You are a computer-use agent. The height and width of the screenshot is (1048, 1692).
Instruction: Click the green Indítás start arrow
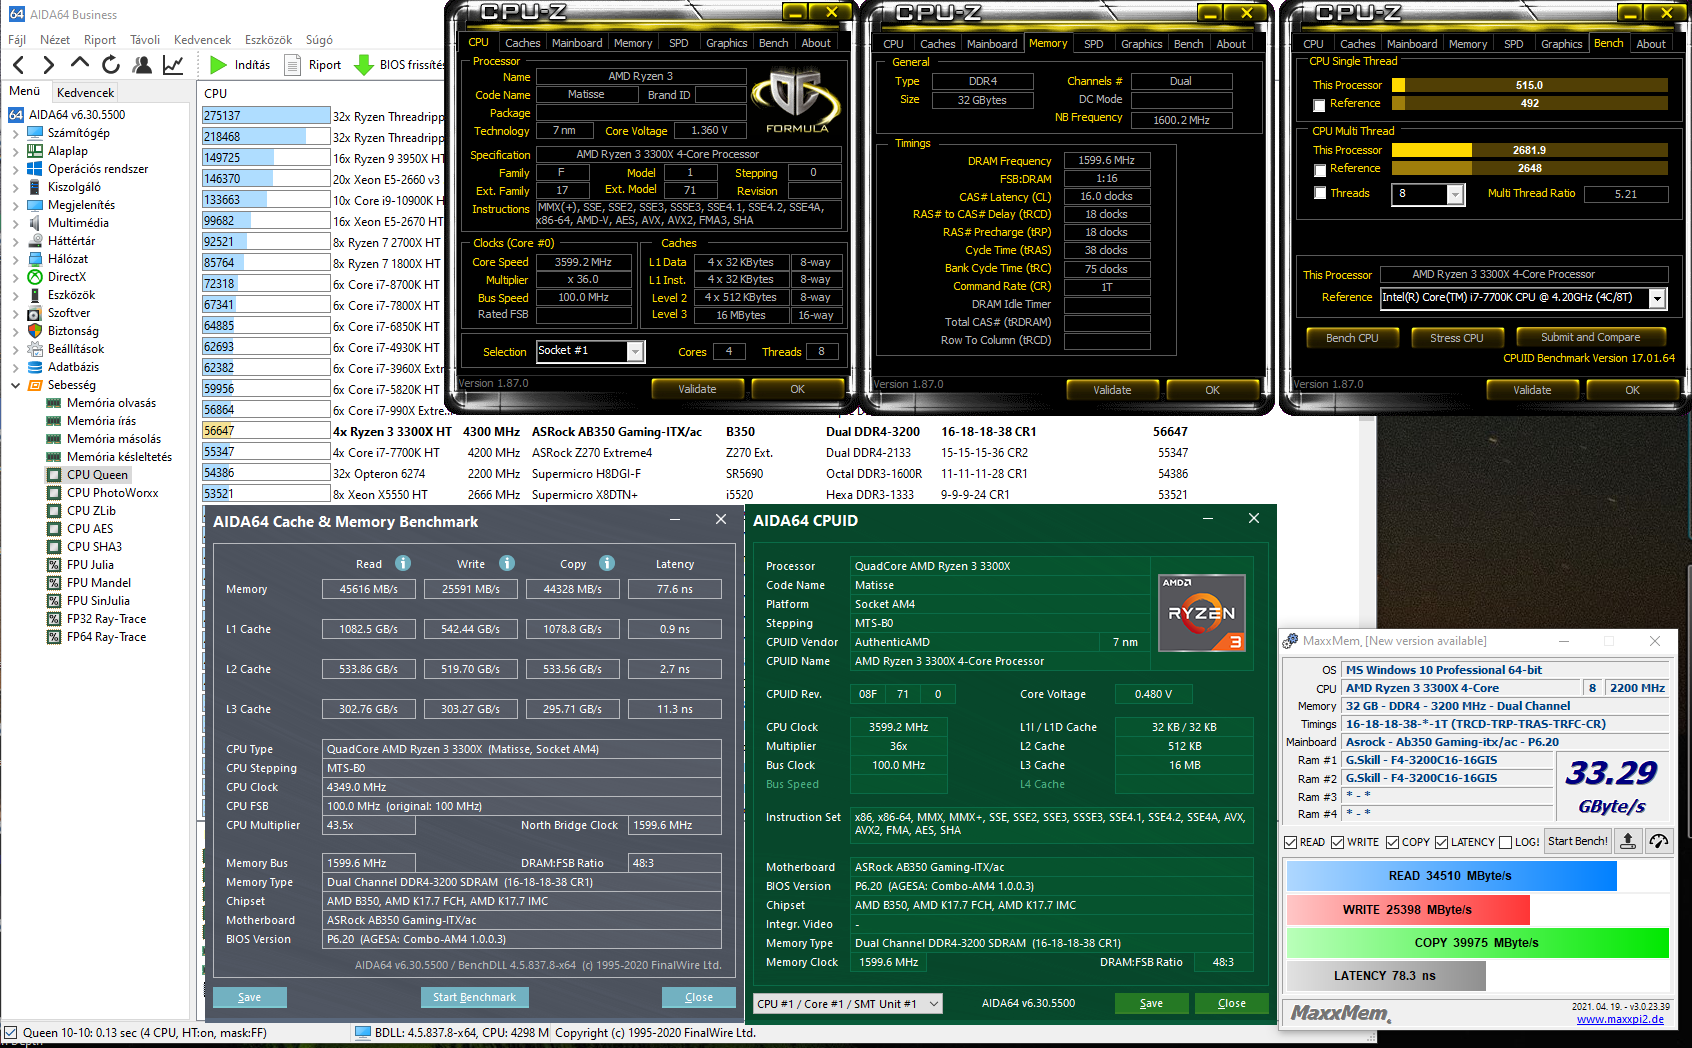(x=219, y=65)
